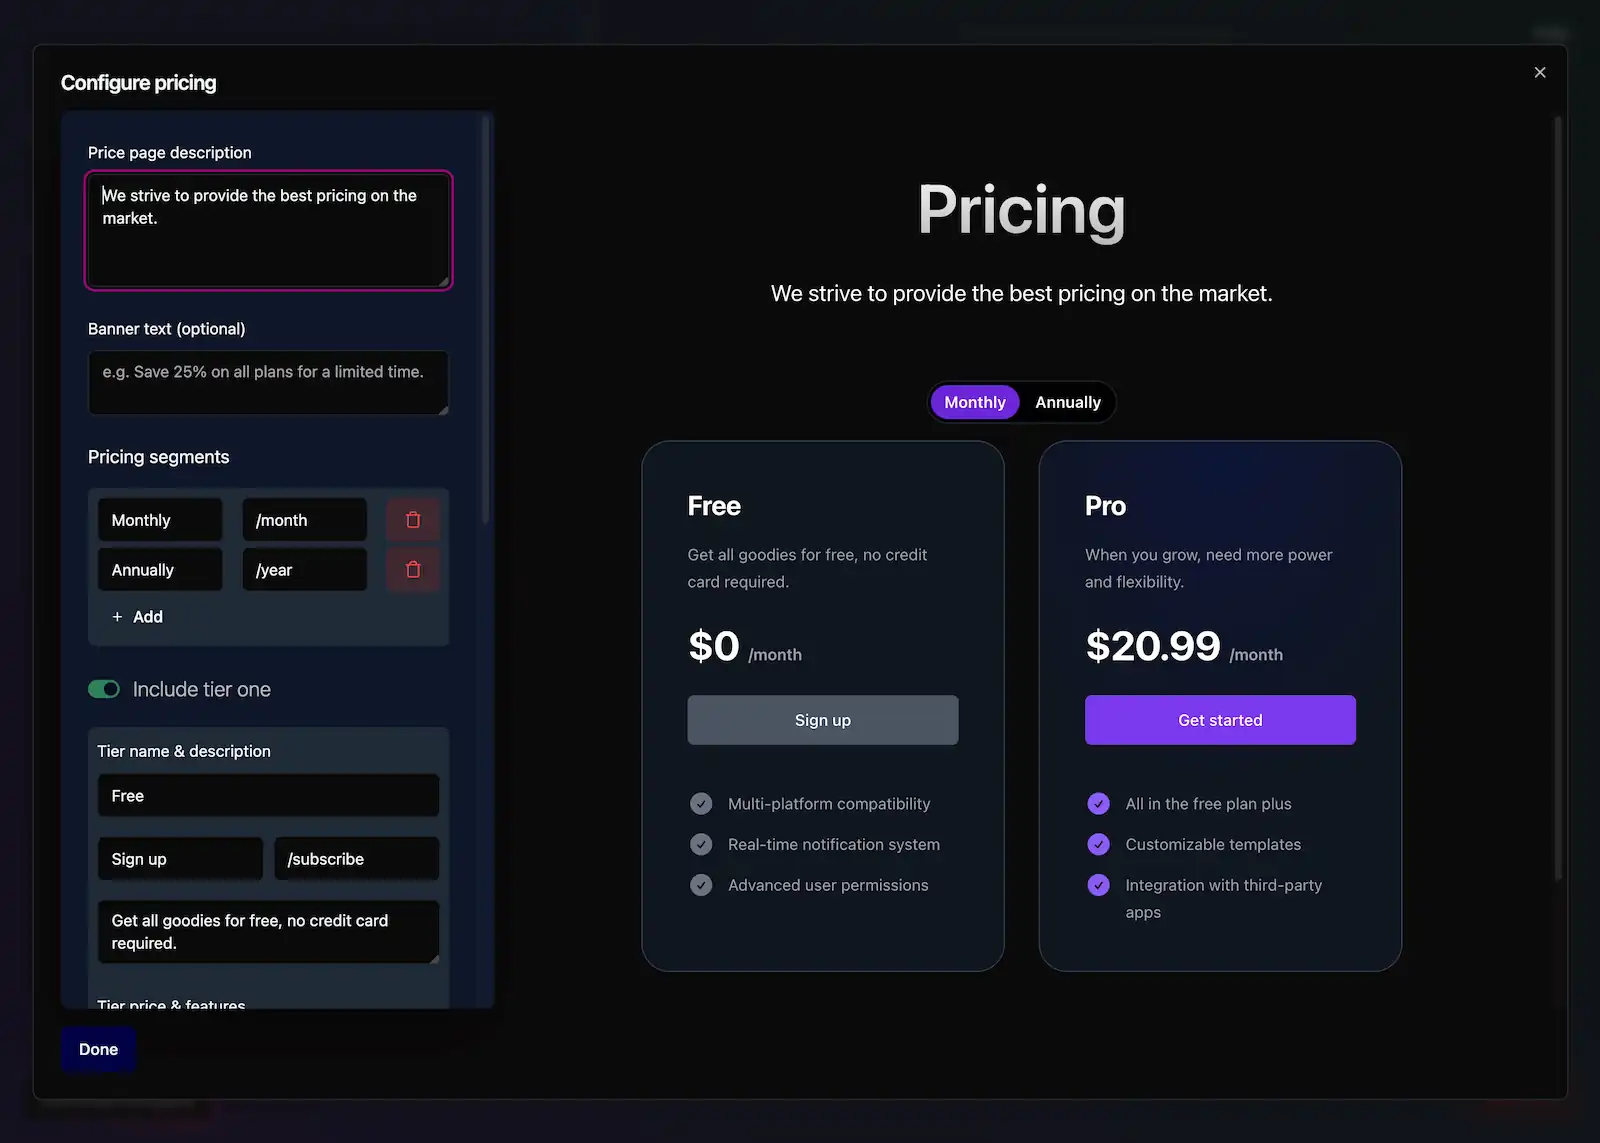The height and width of the screenshot is (1143, 1600).
Task: Click the Banner text optional field
Action: tap(268, 382)
